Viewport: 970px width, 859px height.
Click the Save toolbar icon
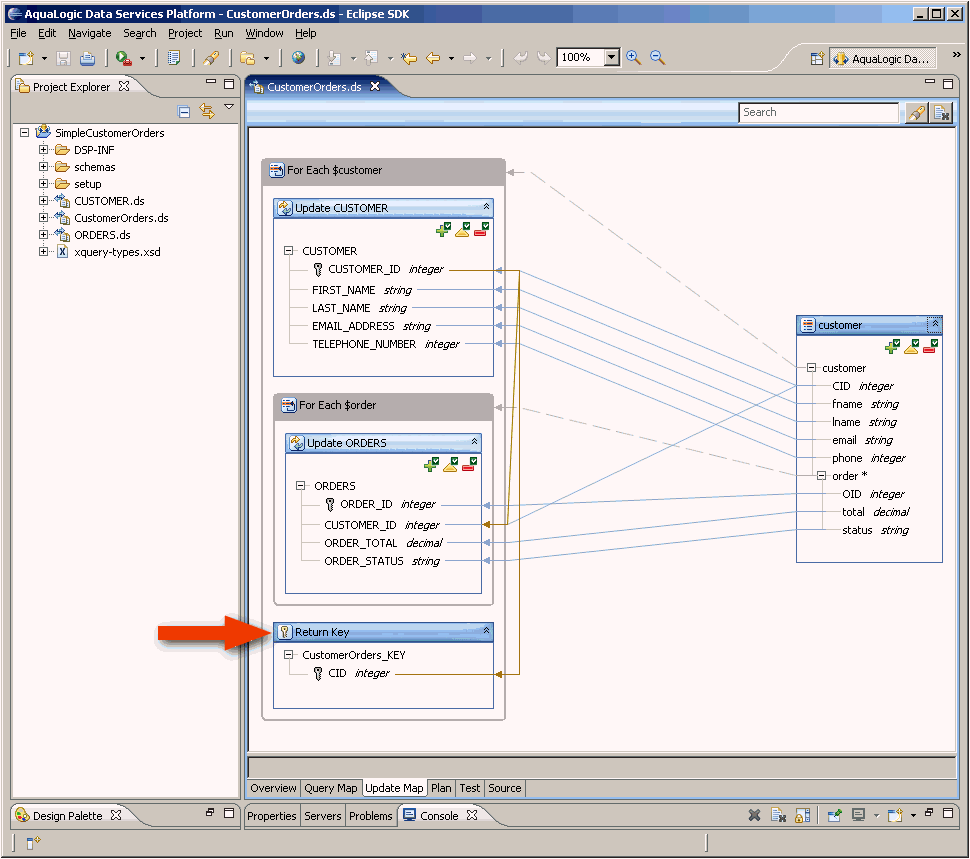pyautogui.click(x=63, y=58)
